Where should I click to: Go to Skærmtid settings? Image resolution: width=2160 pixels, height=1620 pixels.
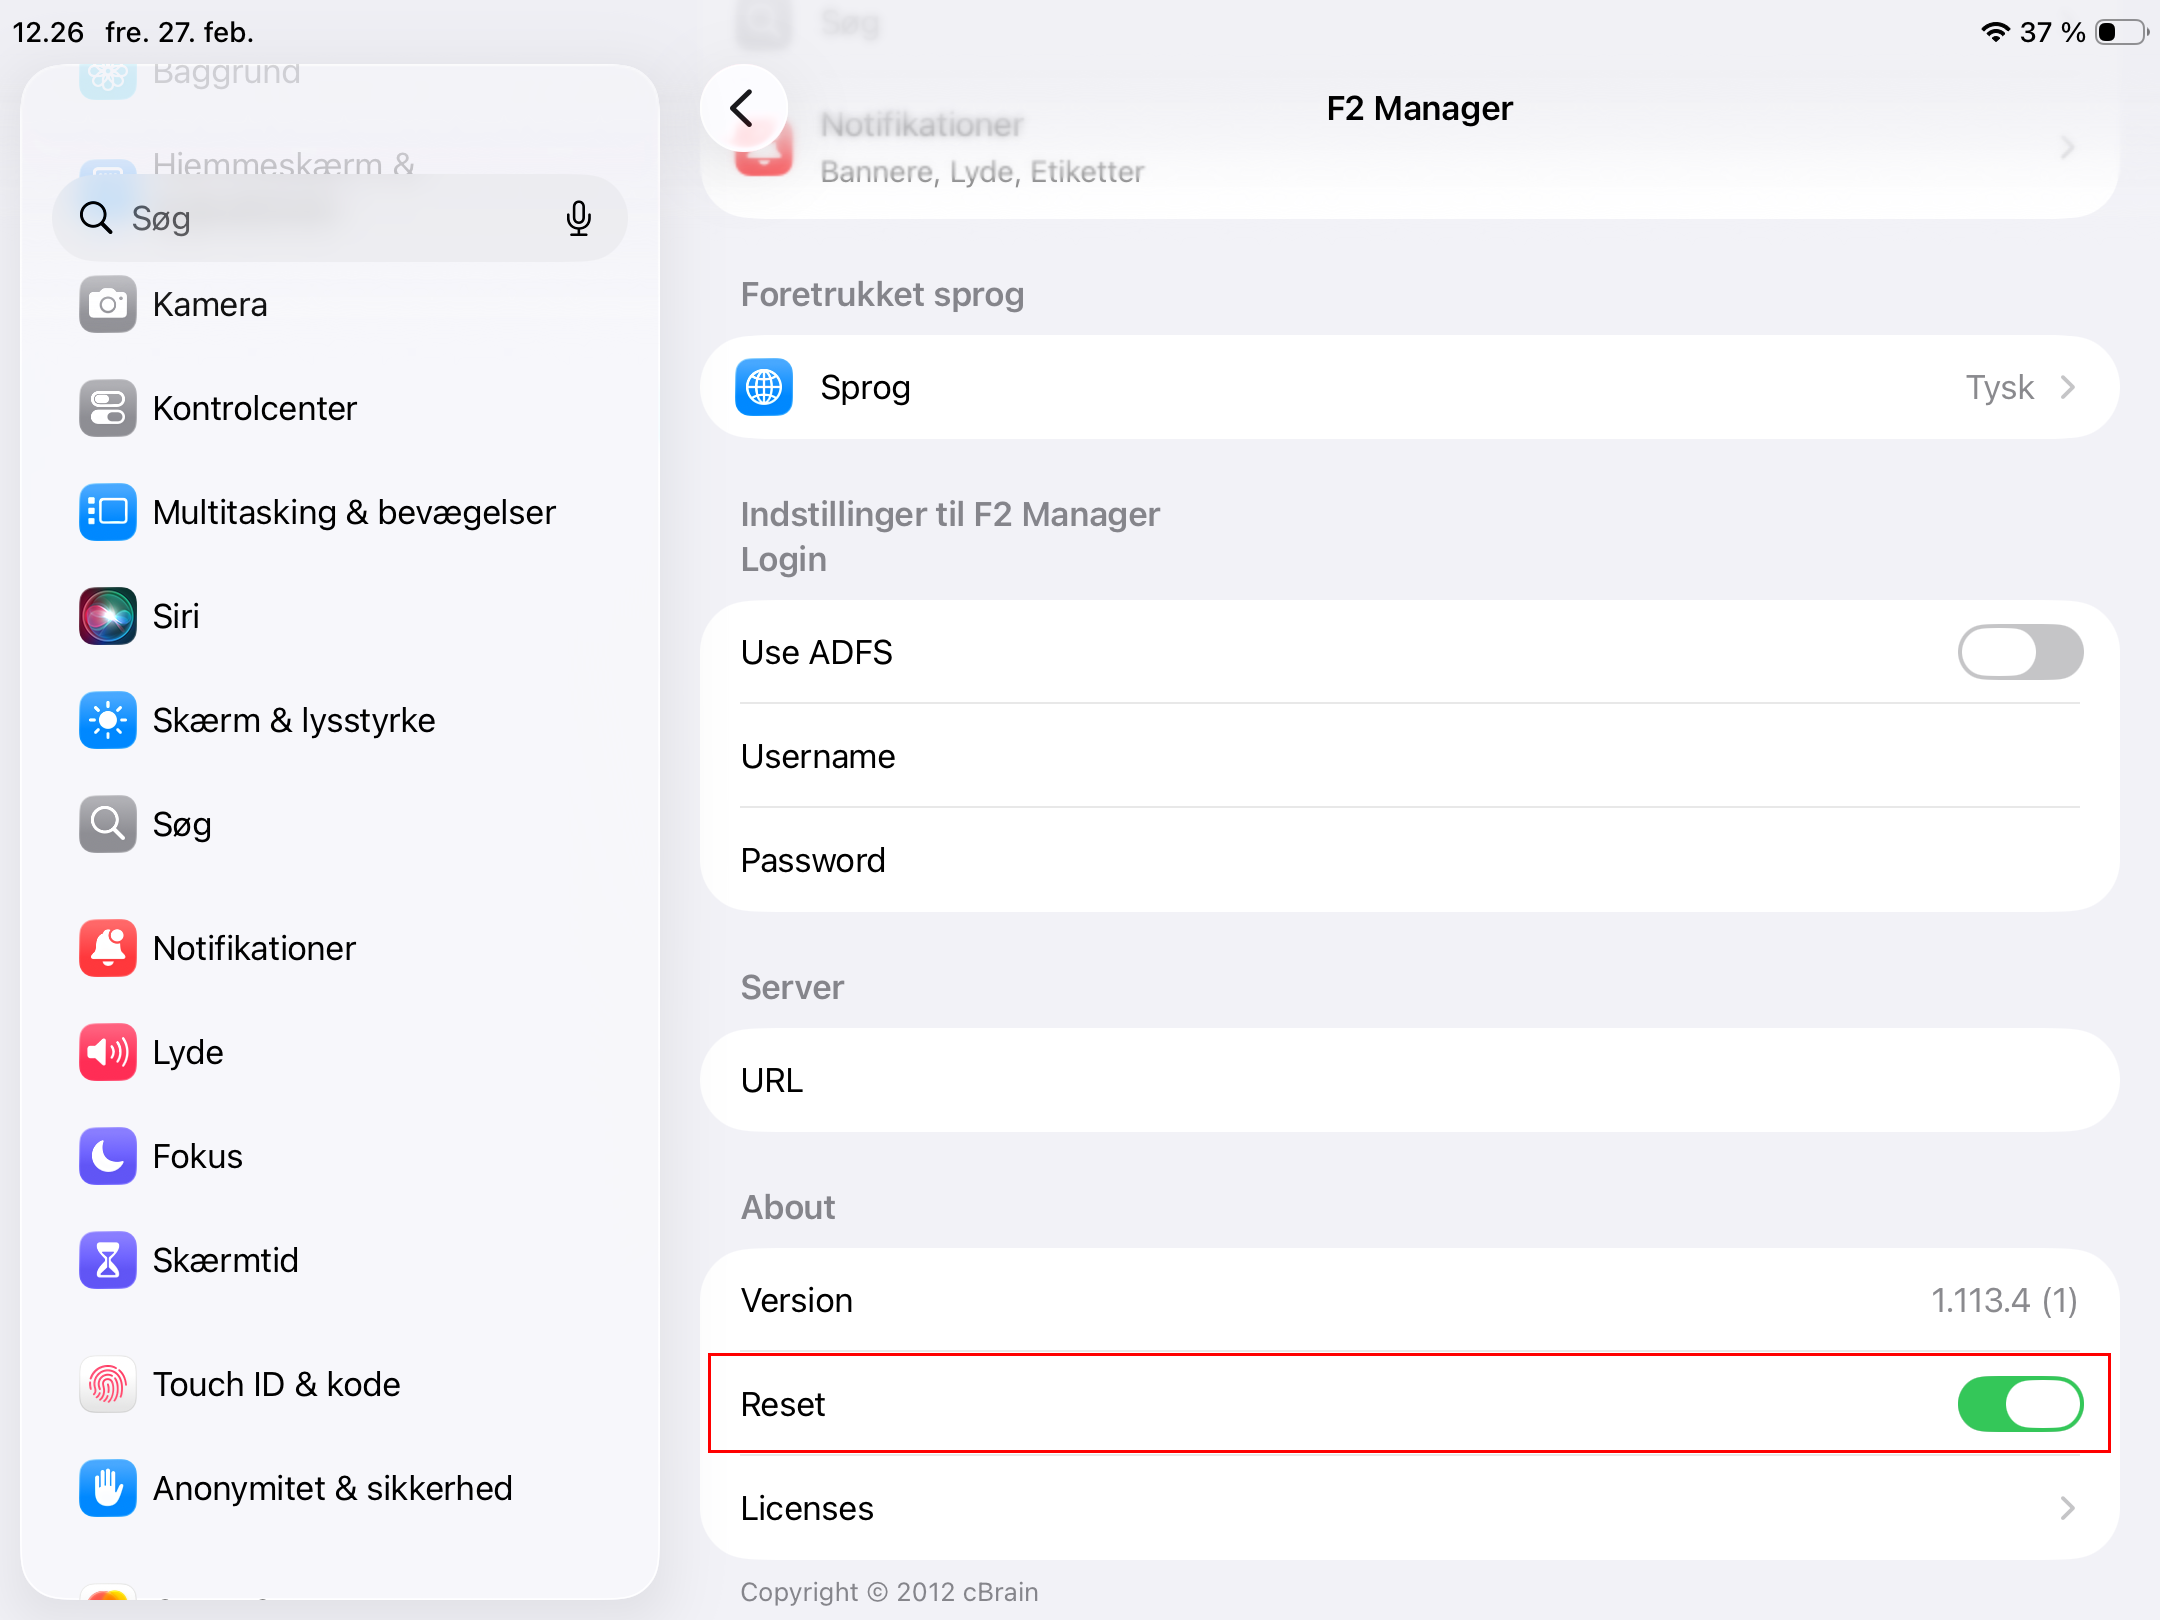coord(340,1260)
